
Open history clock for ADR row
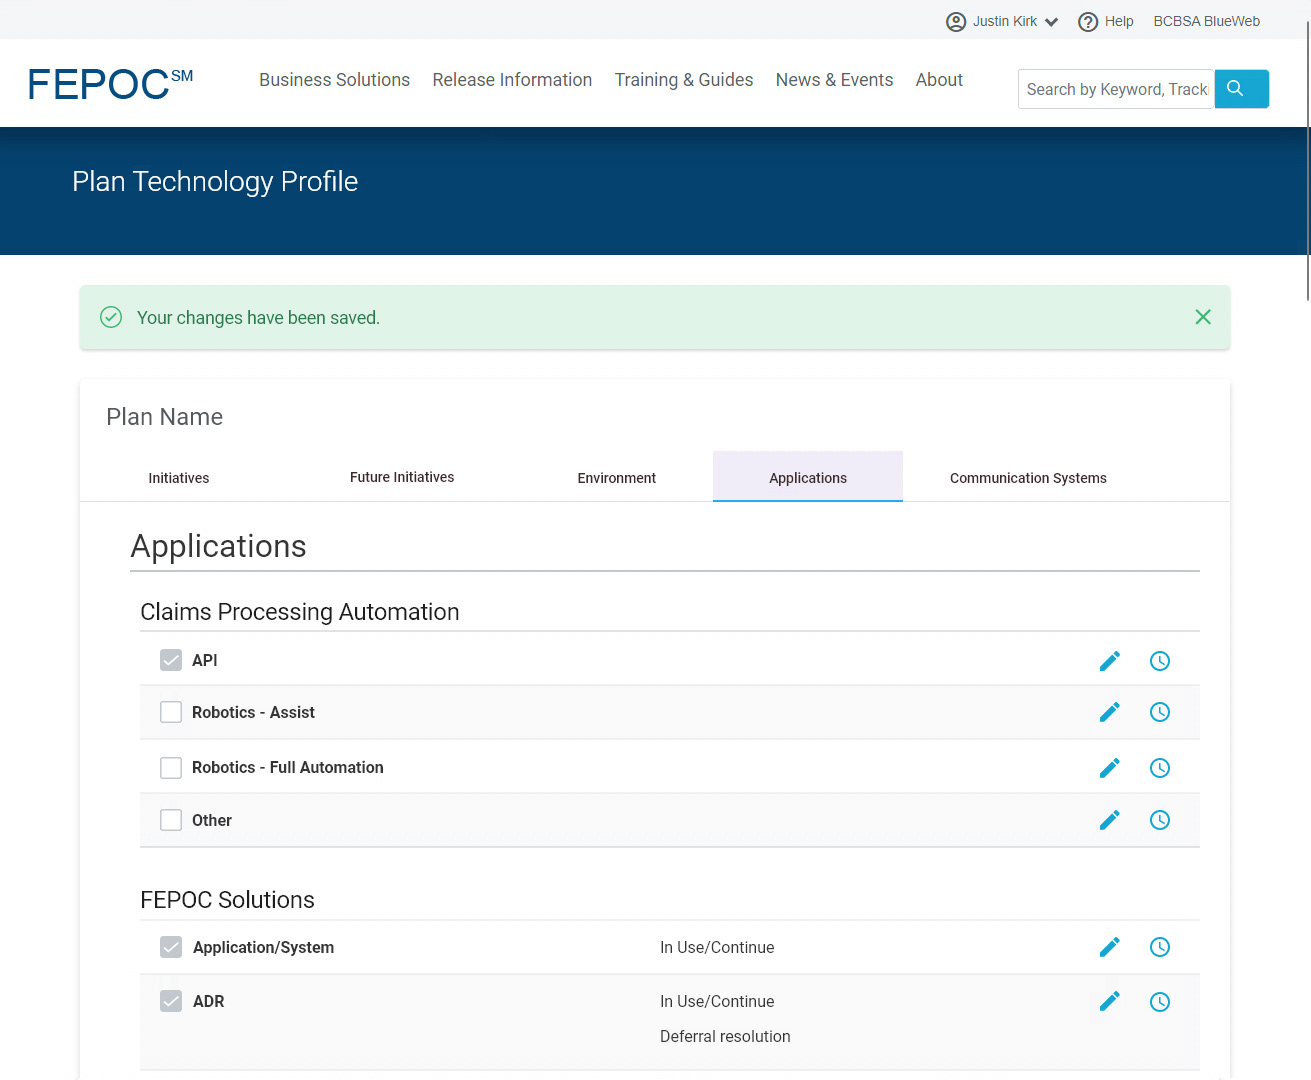point(1160,1002)
